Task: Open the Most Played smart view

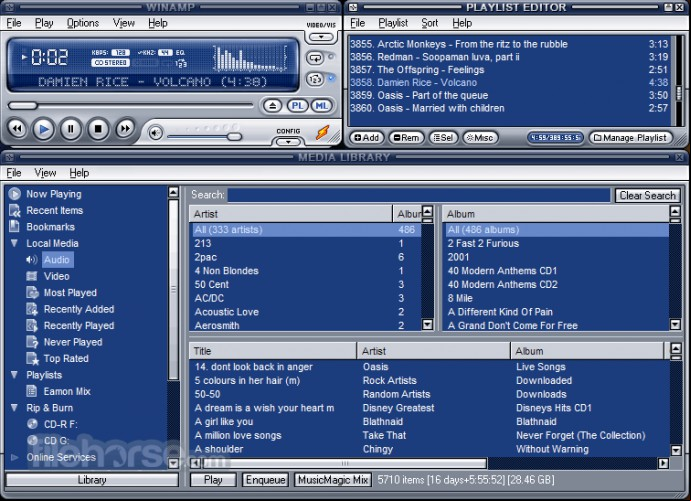Action: click(x=70, y=293)
